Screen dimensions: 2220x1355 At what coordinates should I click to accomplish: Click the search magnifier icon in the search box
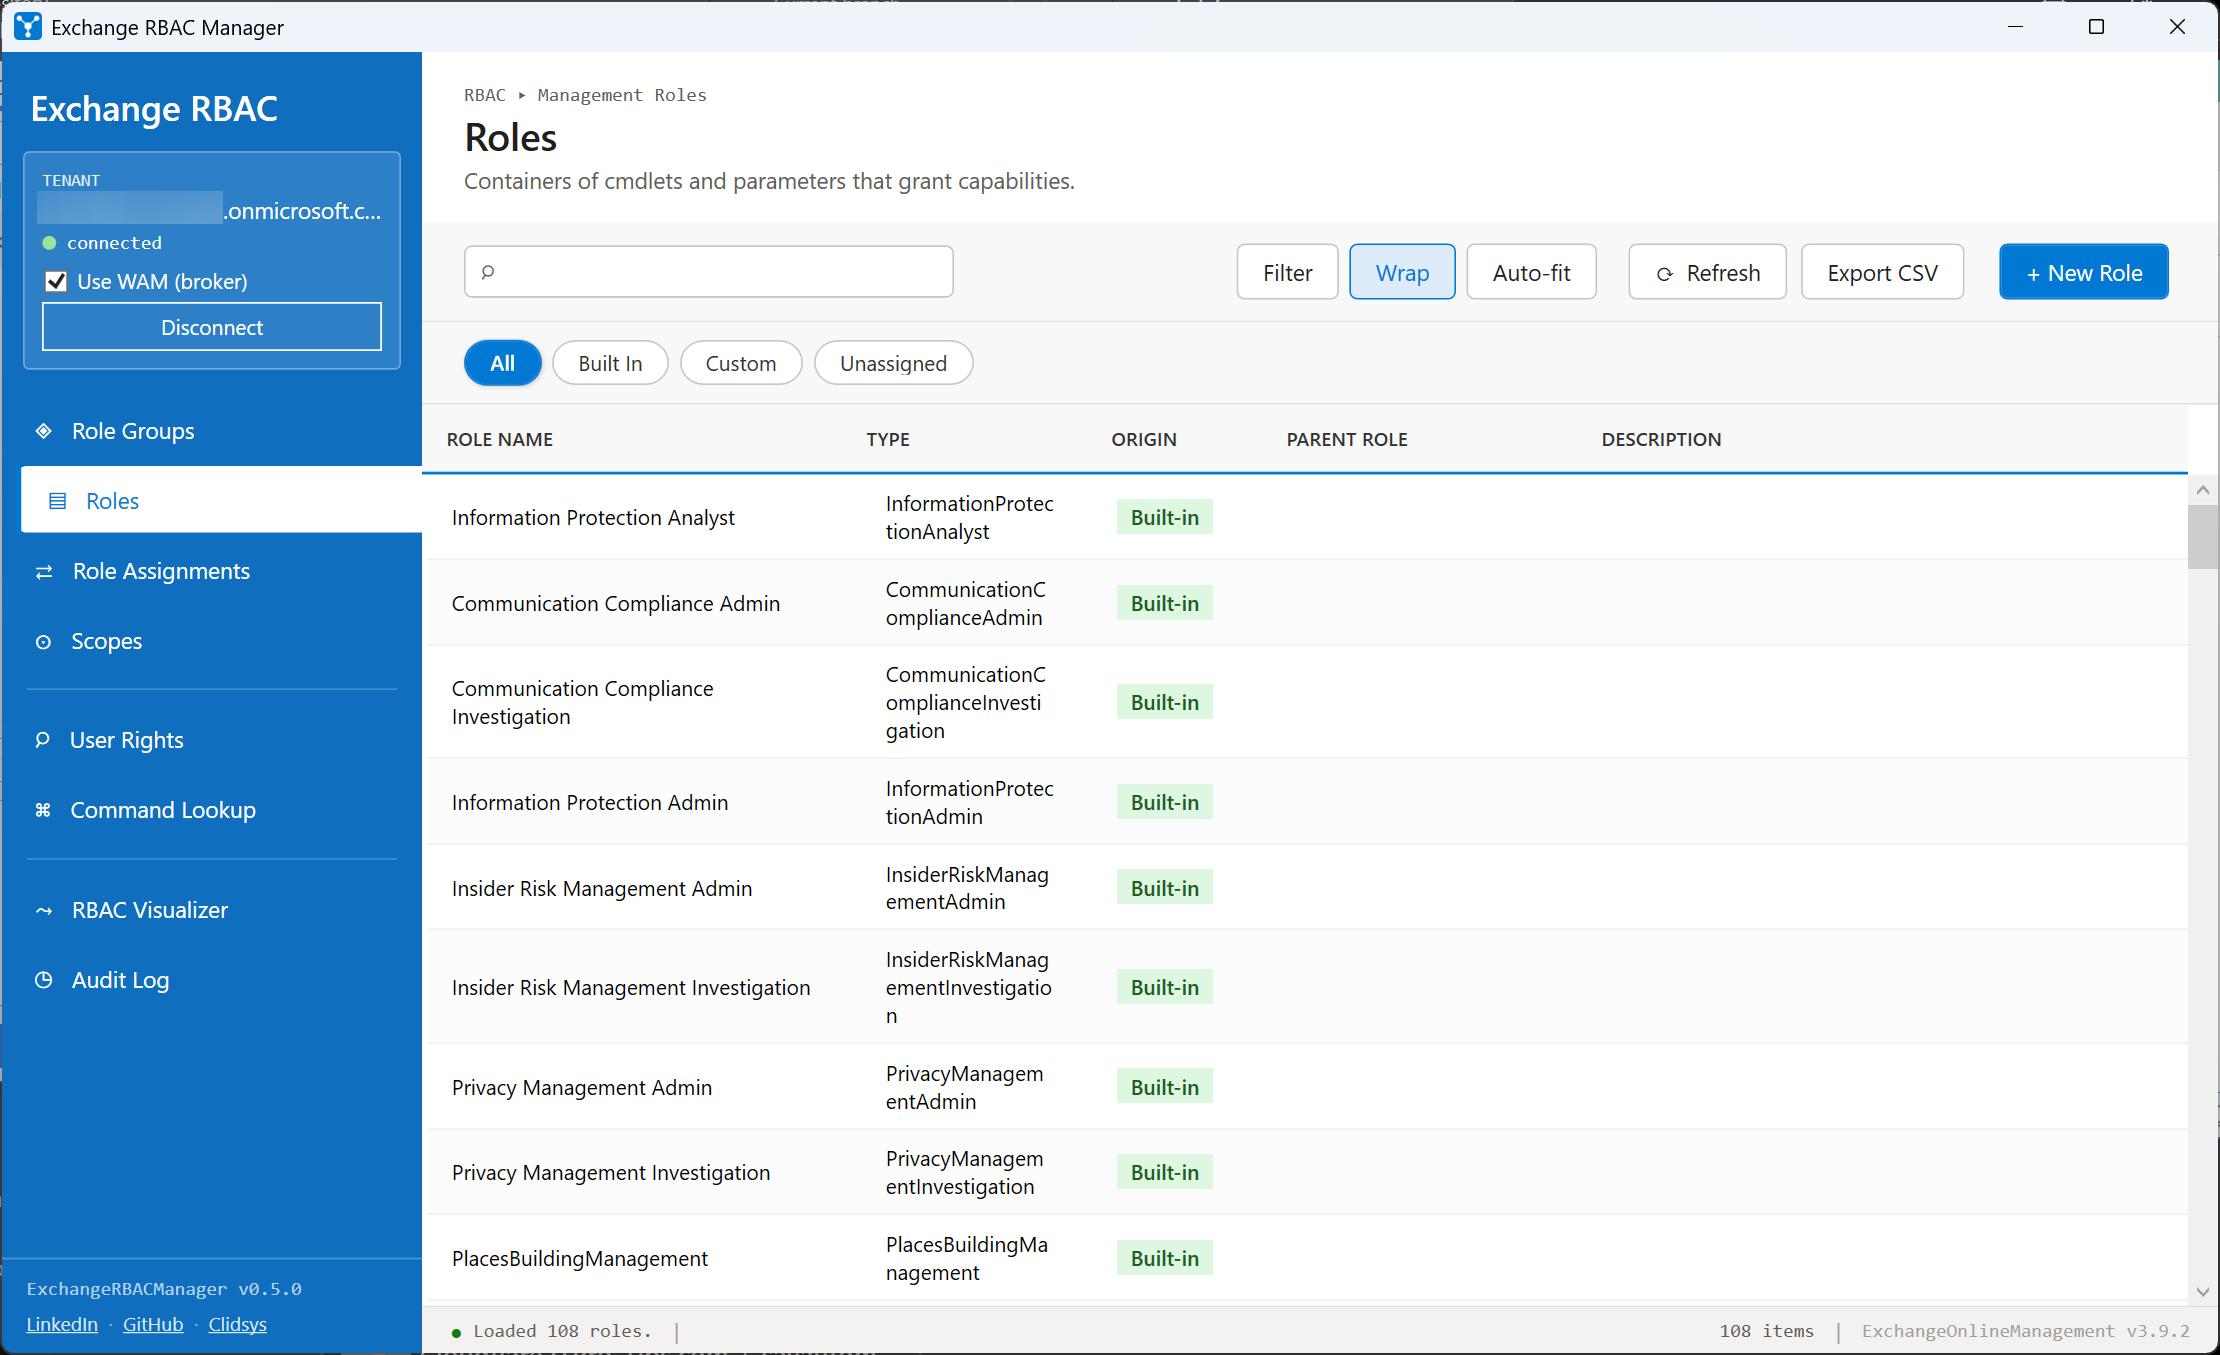pyautogui.click(x=488, y=272)
